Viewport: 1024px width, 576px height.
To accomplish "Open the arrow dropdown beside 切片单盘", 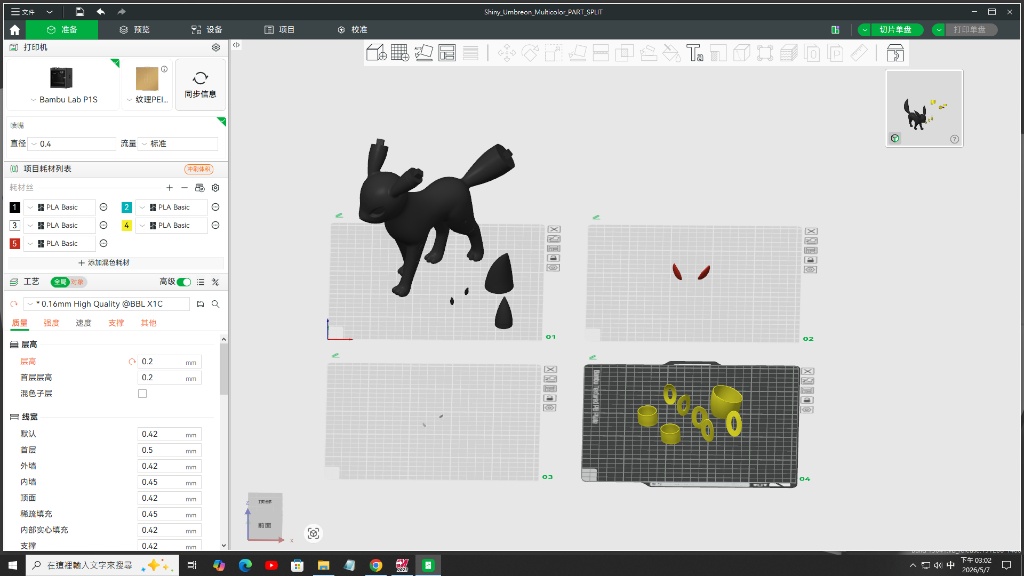I will (x=865, y=30).
